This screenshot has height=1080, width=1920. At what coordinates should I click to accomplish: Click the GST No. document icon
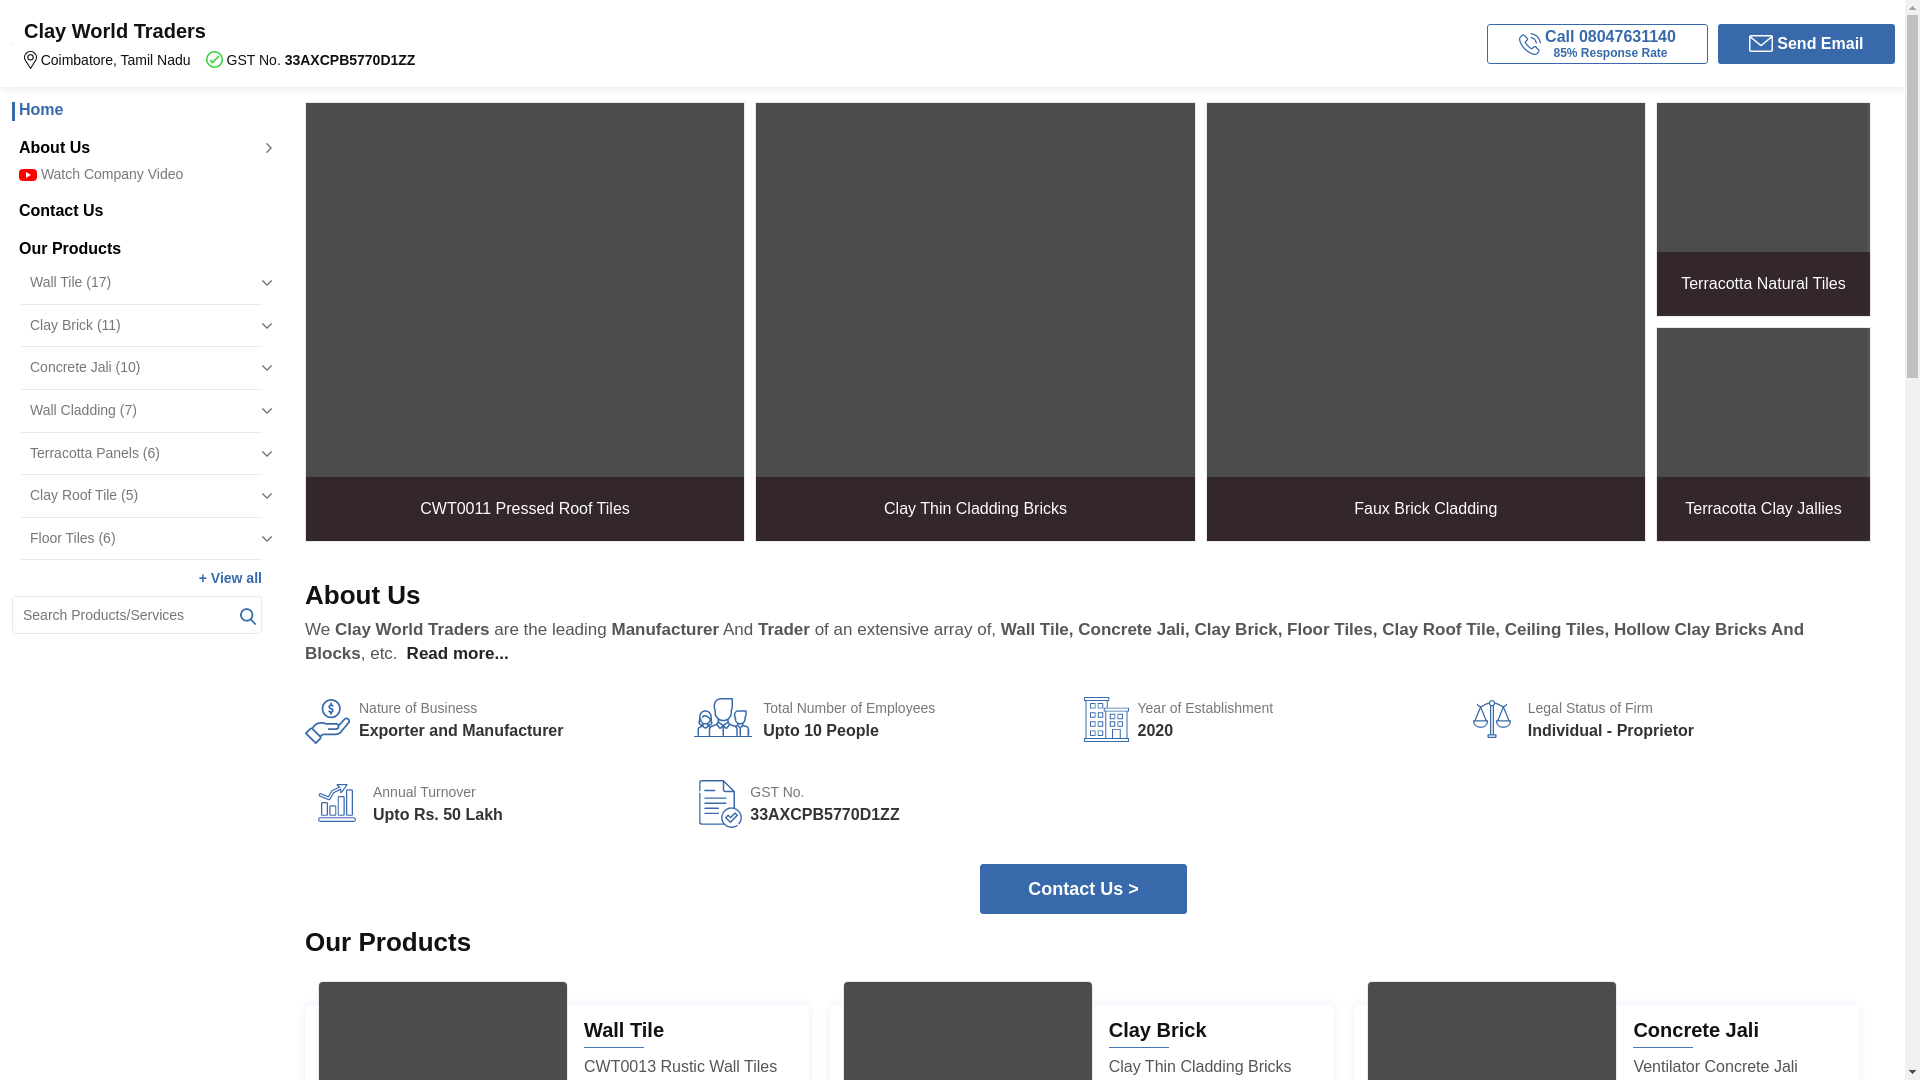click(720, 804)
